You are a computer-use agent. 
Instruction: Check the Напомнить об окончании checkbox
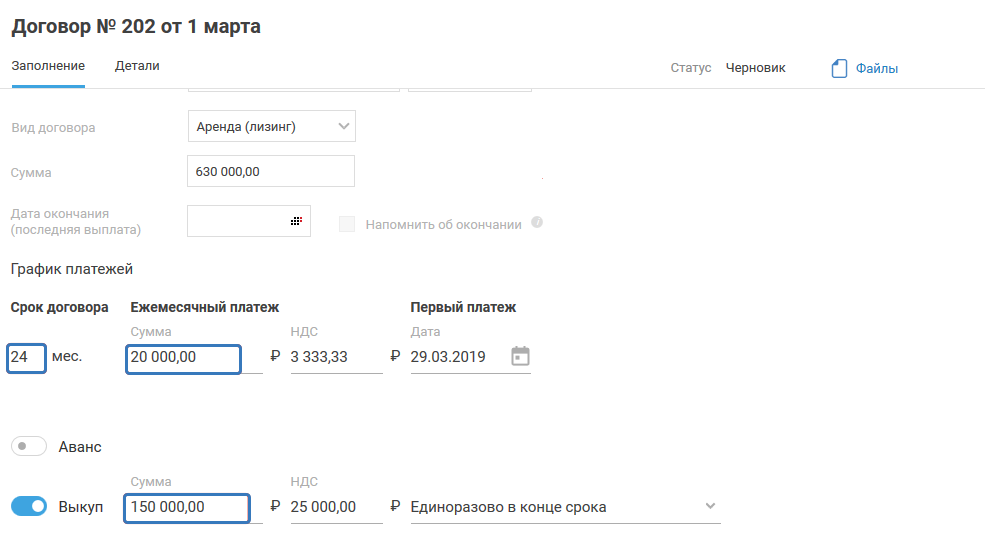click(347, 224)
